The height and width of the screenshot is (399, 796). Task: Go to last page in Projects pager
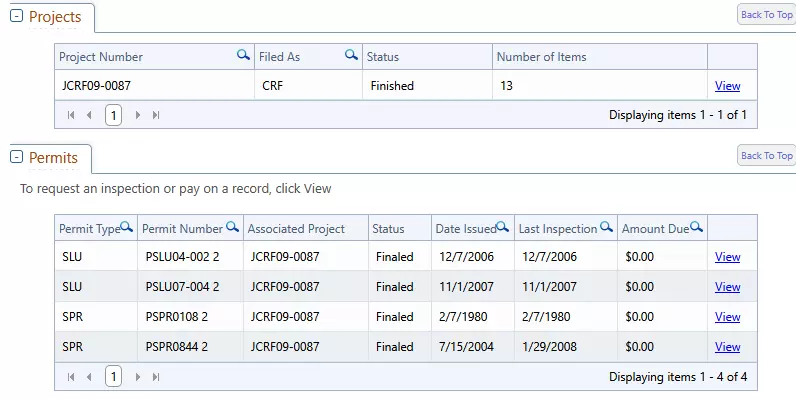click(156, 115)
